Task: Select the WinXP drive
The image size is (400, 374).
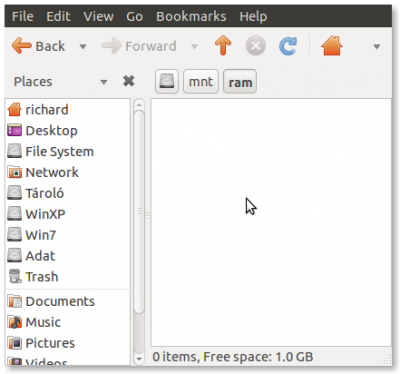Action: coord(68,214)
